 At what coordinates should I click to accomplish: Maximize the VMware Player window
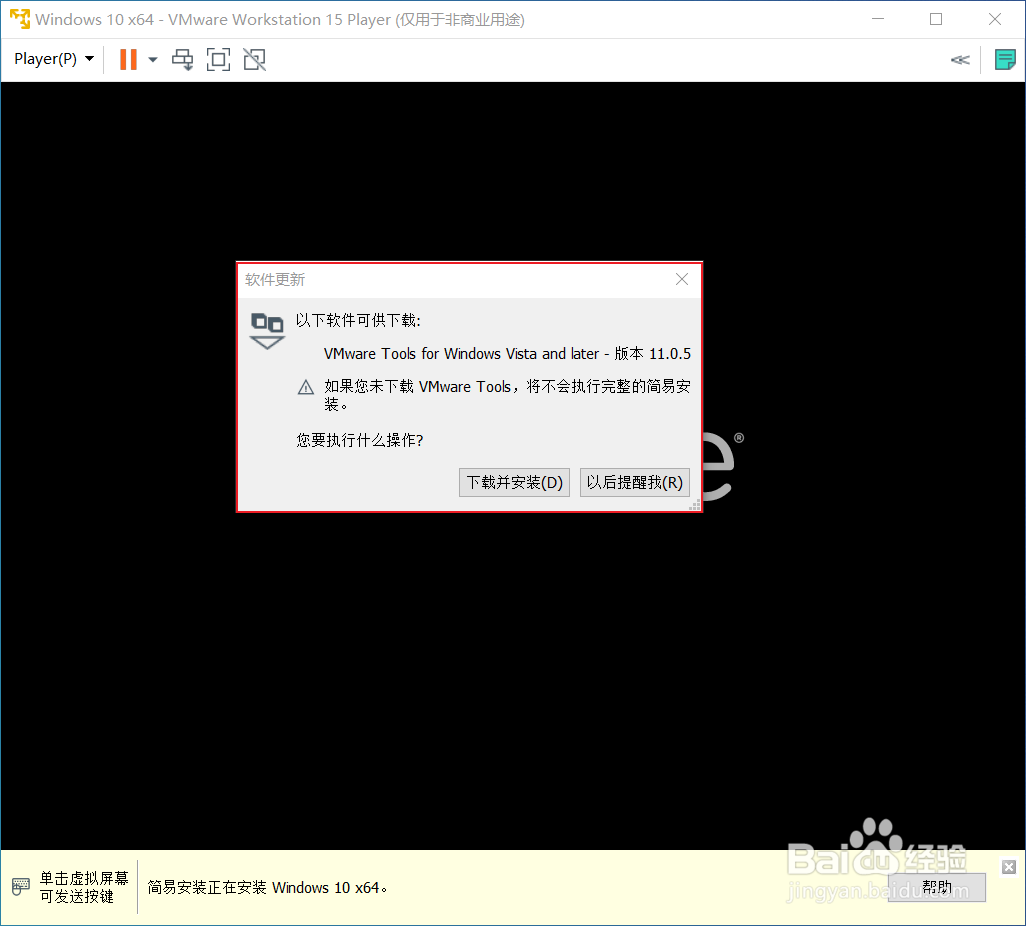936,19
